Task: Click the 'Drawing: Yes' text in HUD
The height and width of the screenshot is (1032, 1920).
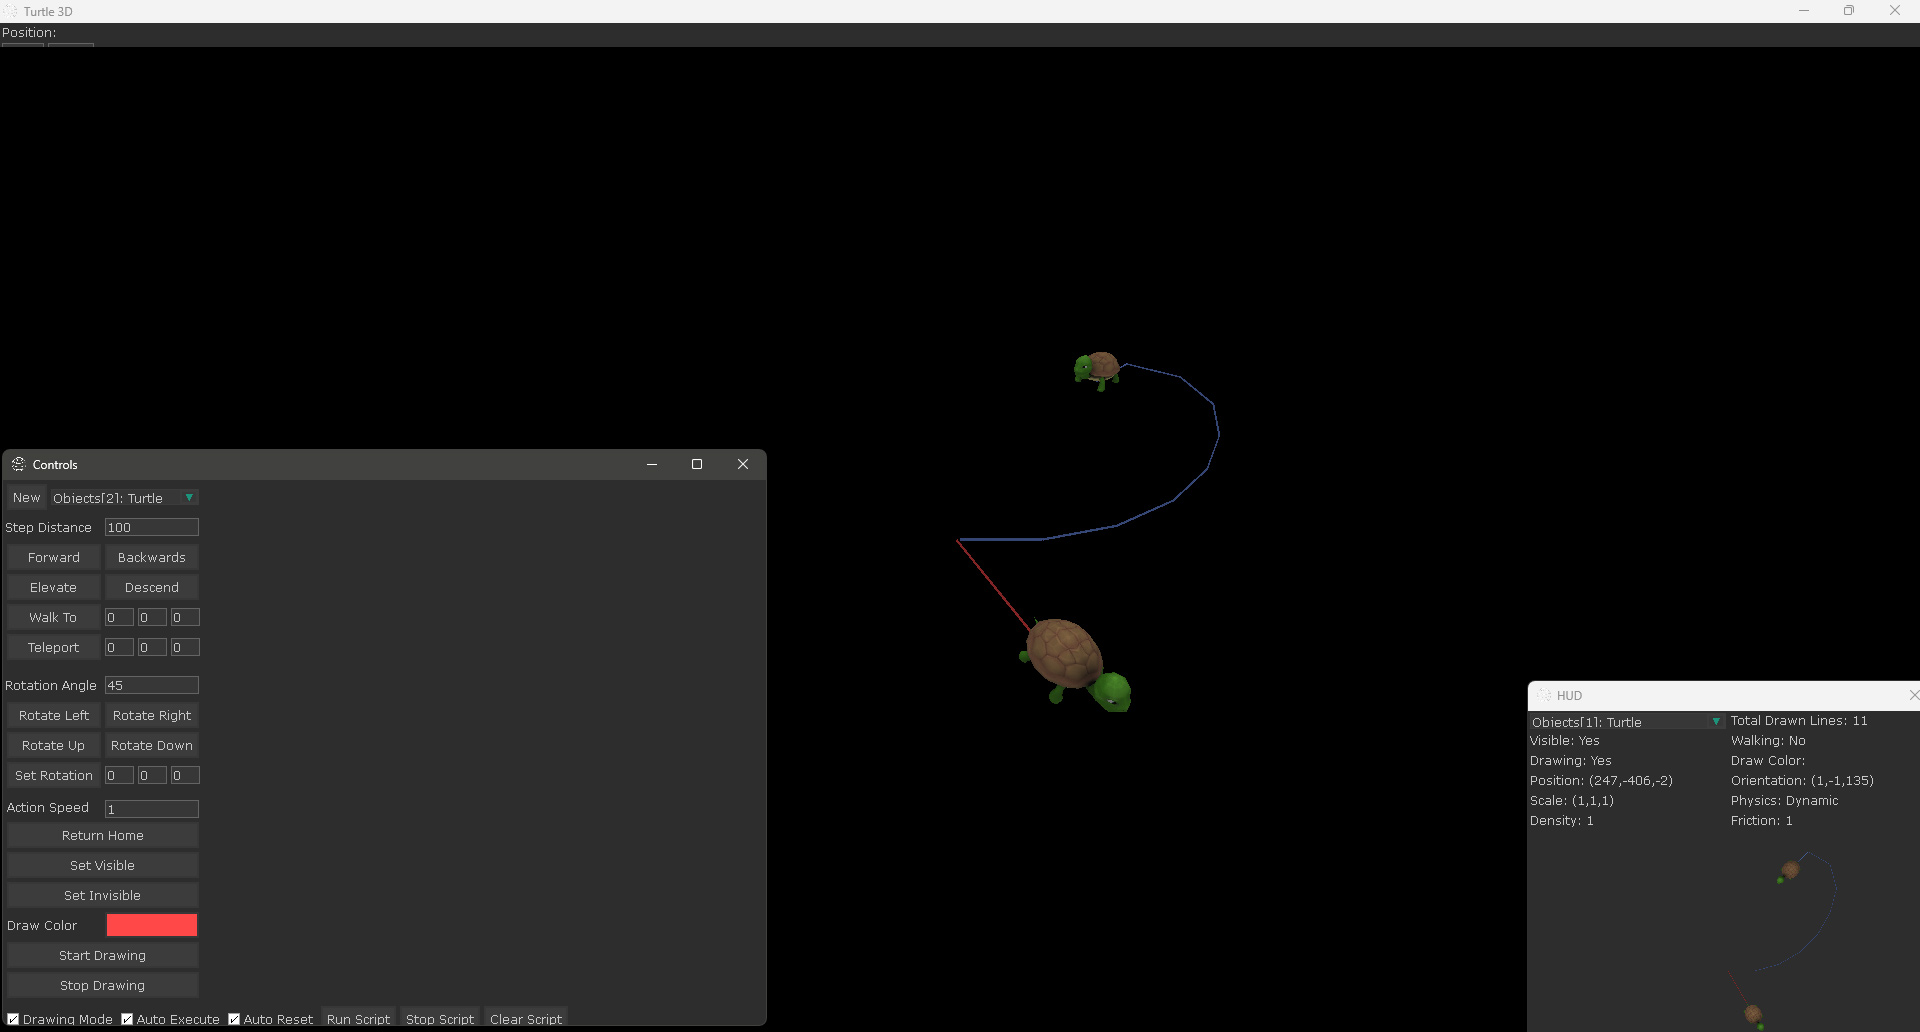Action: click(1570, 761)
